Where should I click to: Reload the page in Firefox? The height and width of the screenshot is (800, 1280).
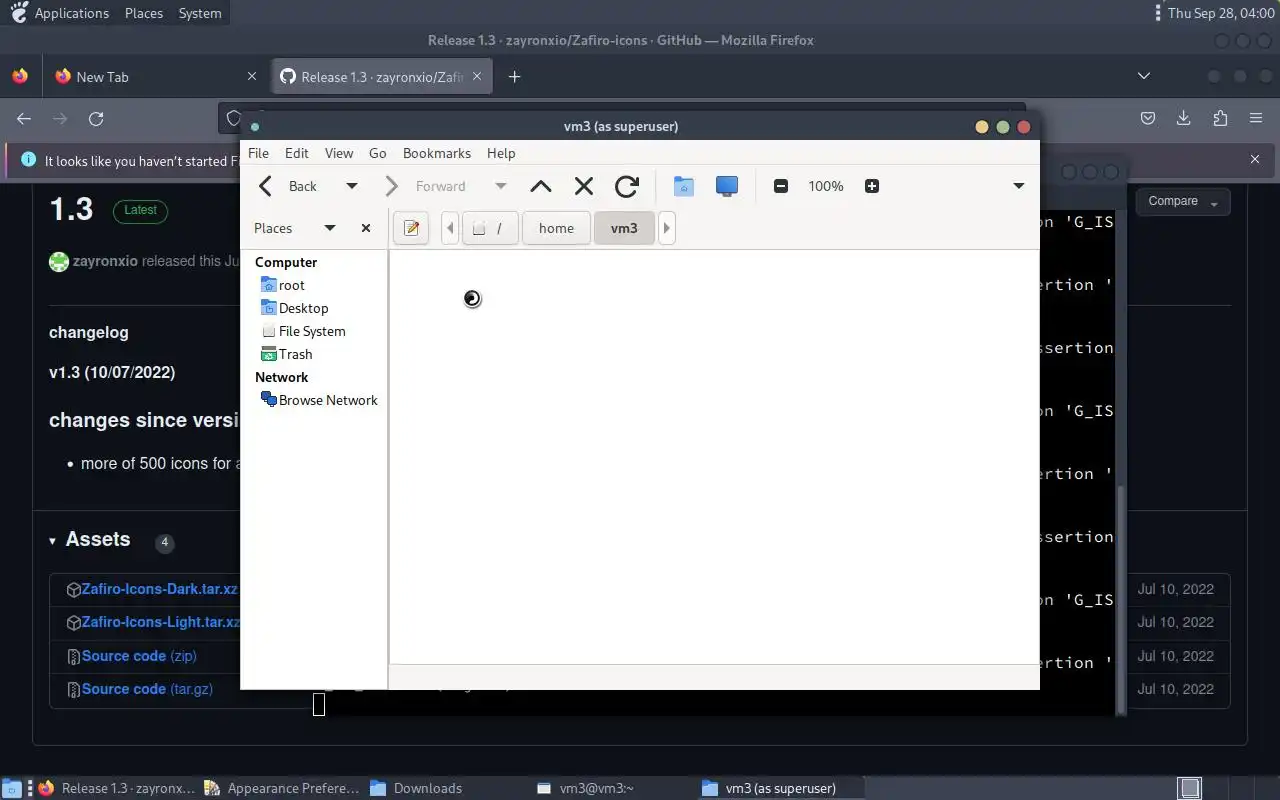[96, 118]
